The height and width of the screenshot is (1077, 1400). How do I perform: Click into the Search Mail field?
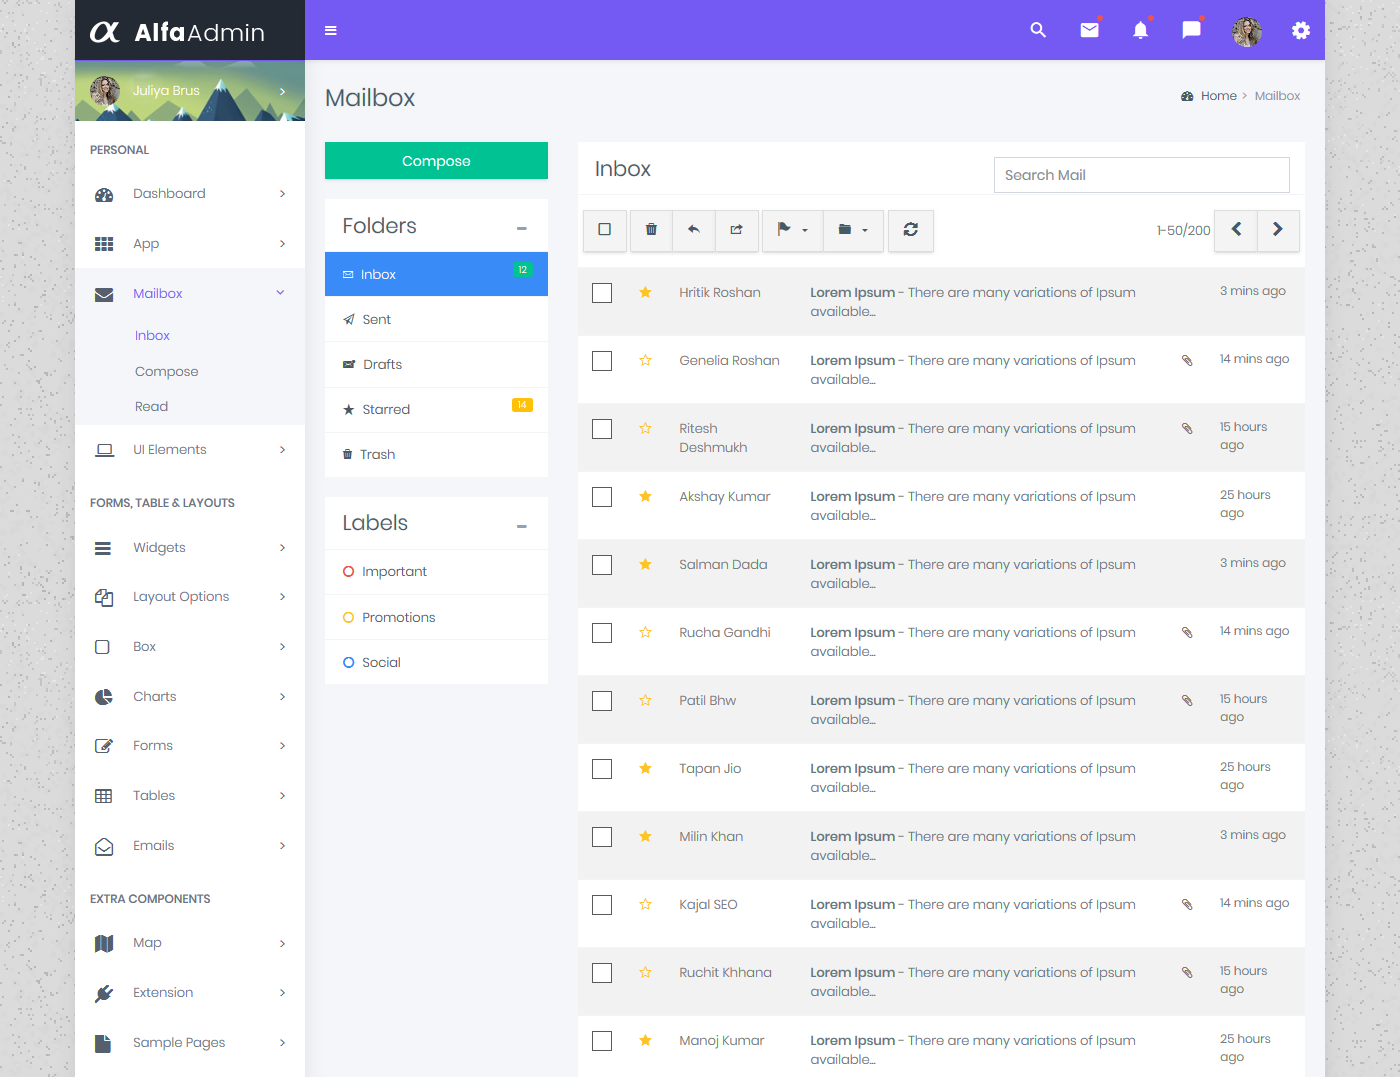point(1141,175)
